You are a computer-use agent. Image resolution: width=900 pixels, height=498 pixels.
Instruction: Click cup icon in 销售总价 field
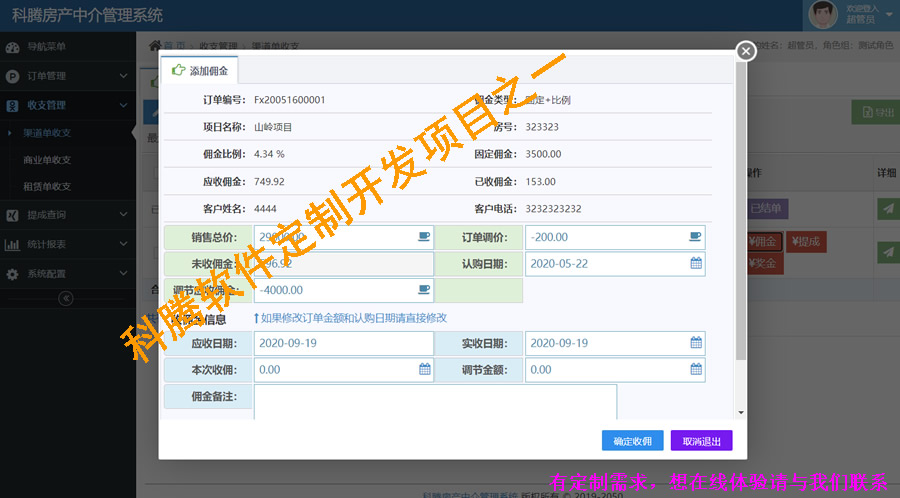click(424, 236)
